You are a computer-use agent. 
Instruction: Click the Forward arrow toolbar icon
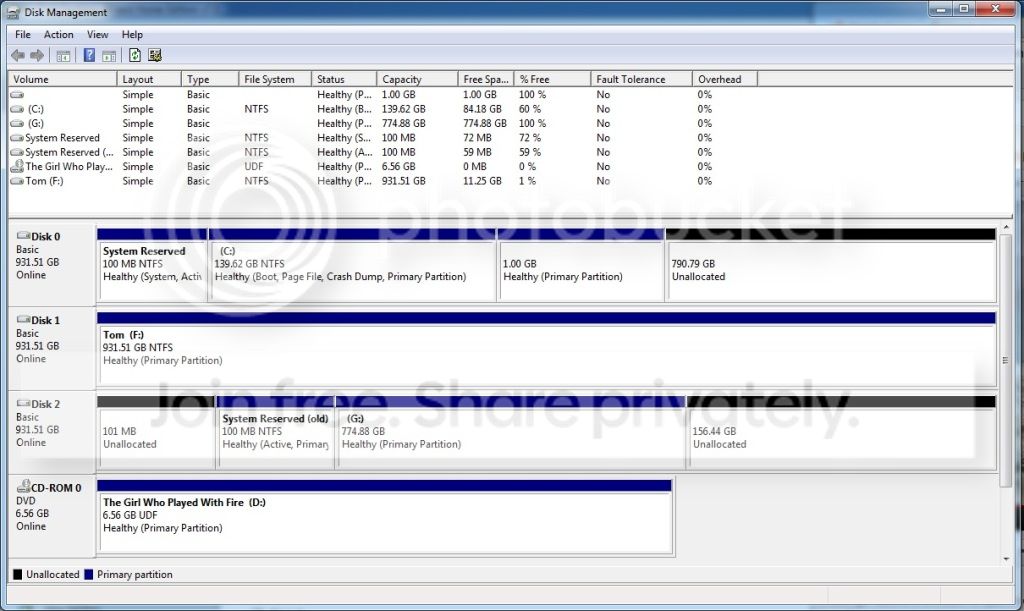click(37, 55)
